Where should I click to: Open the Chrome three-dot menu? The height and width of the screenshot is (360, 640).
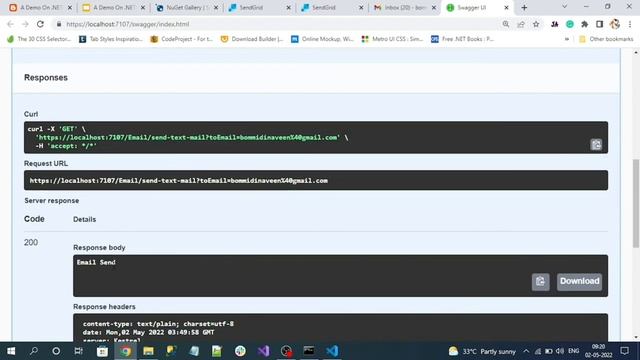coord(630,24)
